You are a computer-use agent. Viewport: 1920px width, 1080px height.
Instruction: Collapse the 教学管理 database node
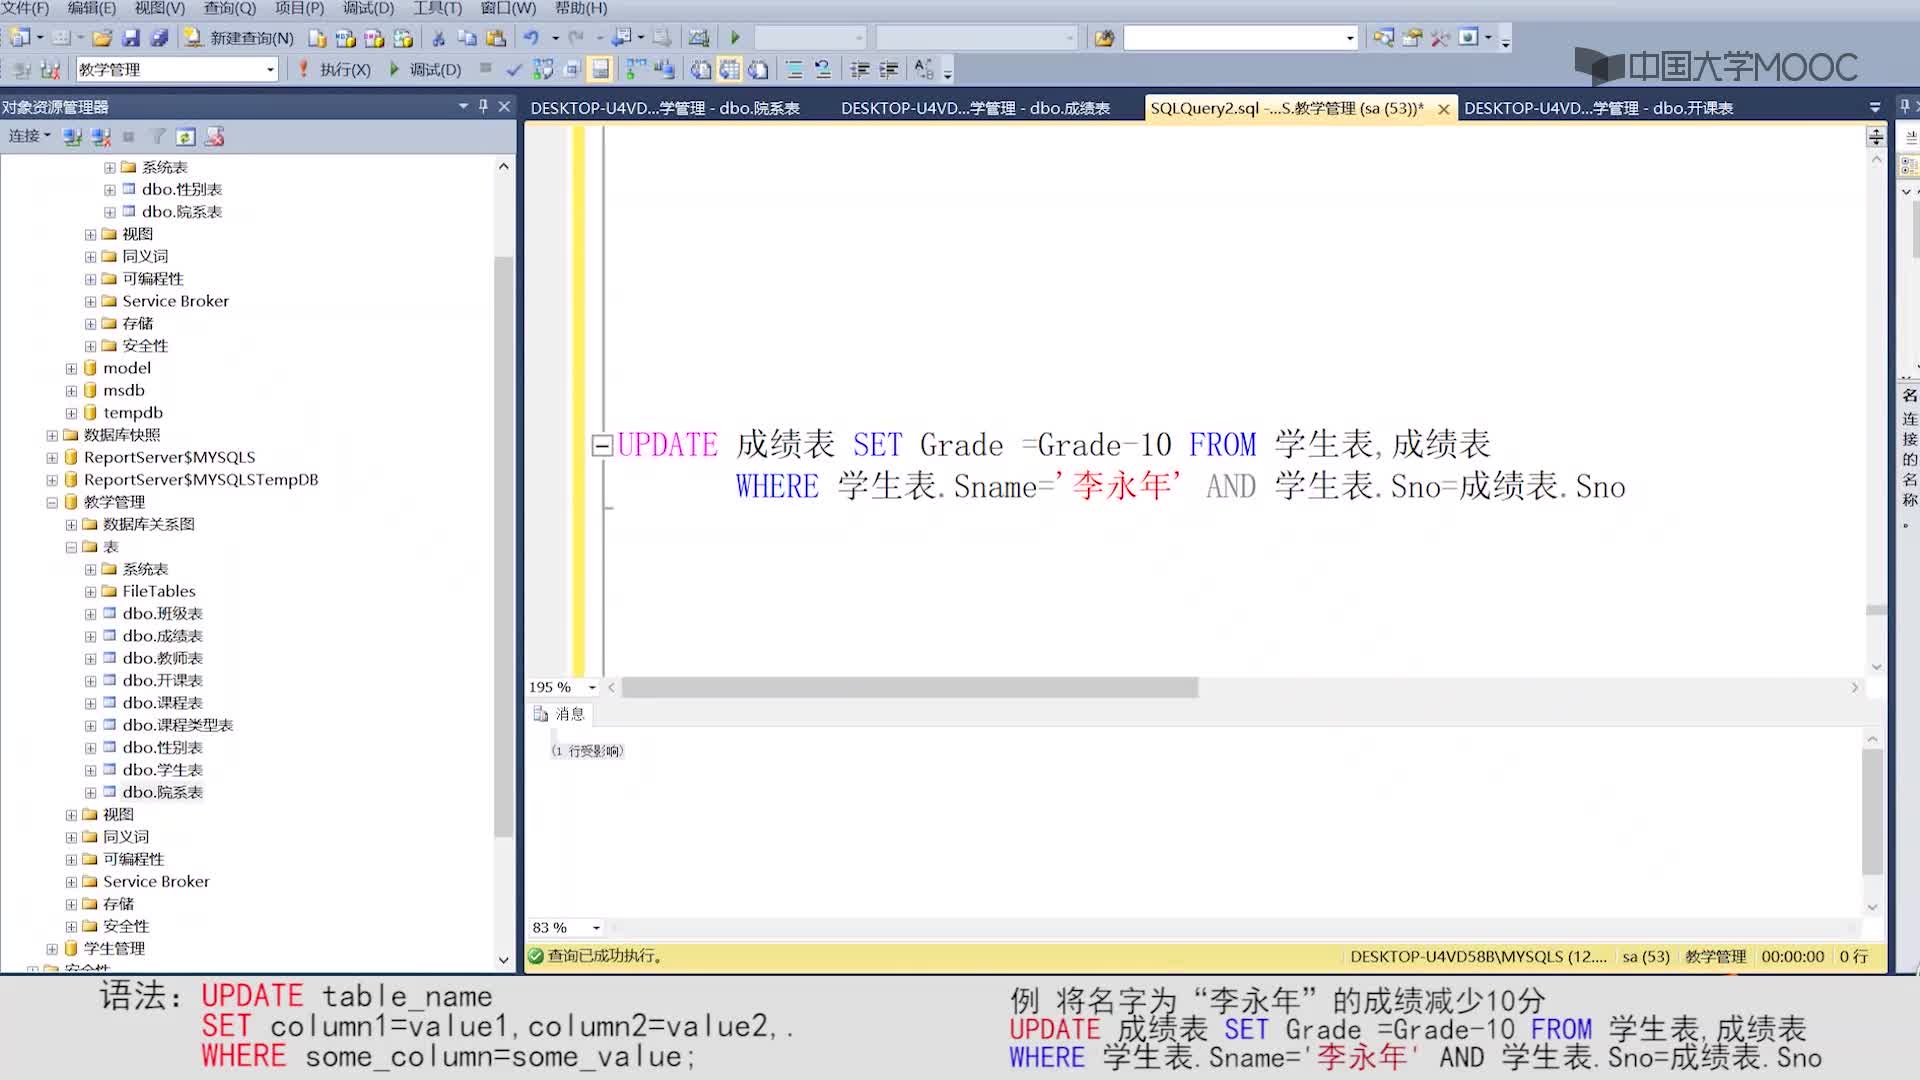pos(52,502)
